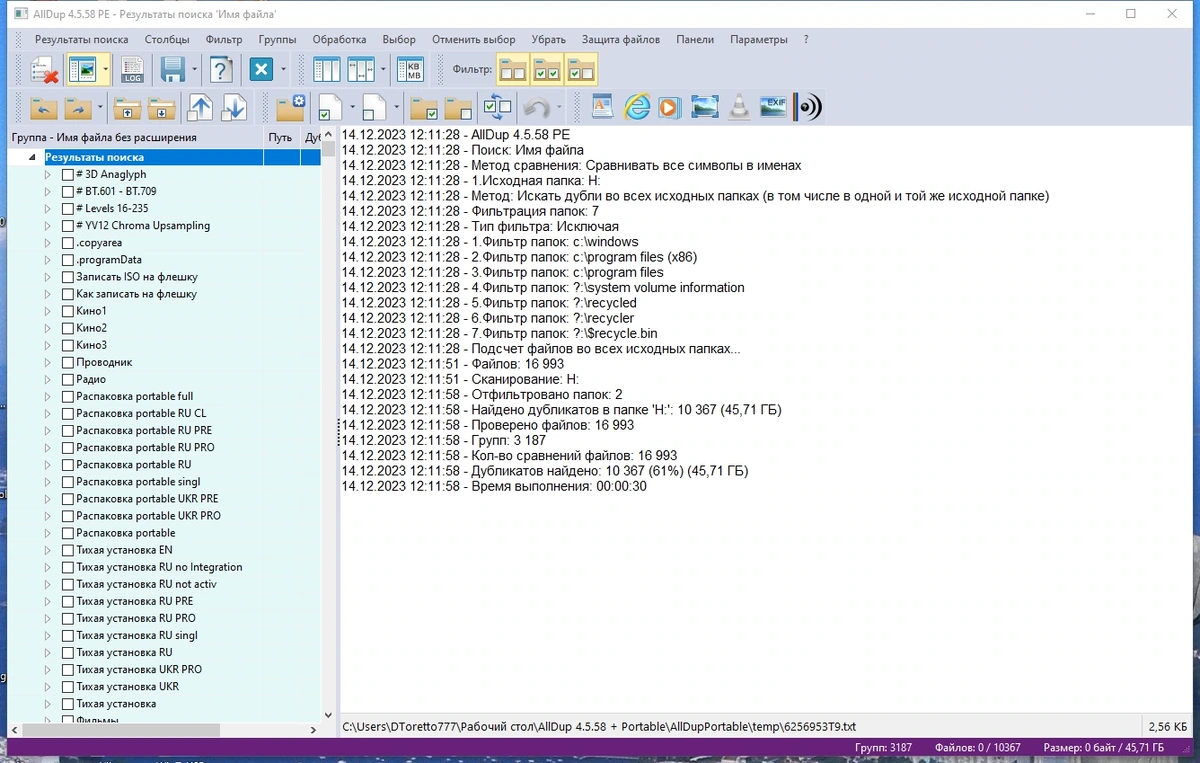Image resolution: width=1200 pixels, height=763 pixels.
Task: Check the box for Кино1 group
Action: (x=67, y=311)
